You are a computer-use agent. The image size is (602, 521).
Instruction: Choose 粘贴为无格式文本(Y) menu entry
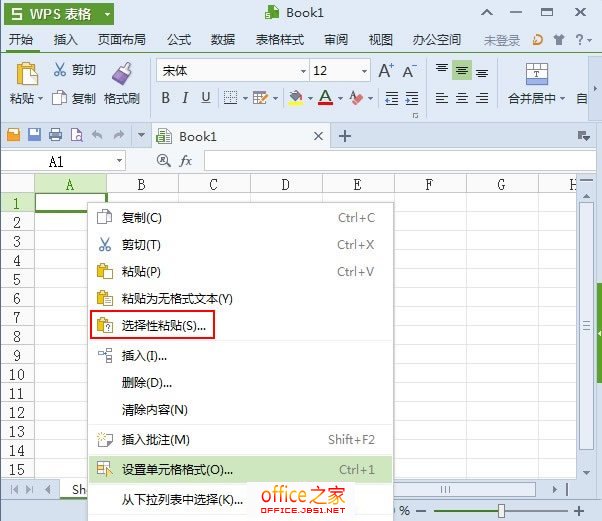tap(240, 298)
